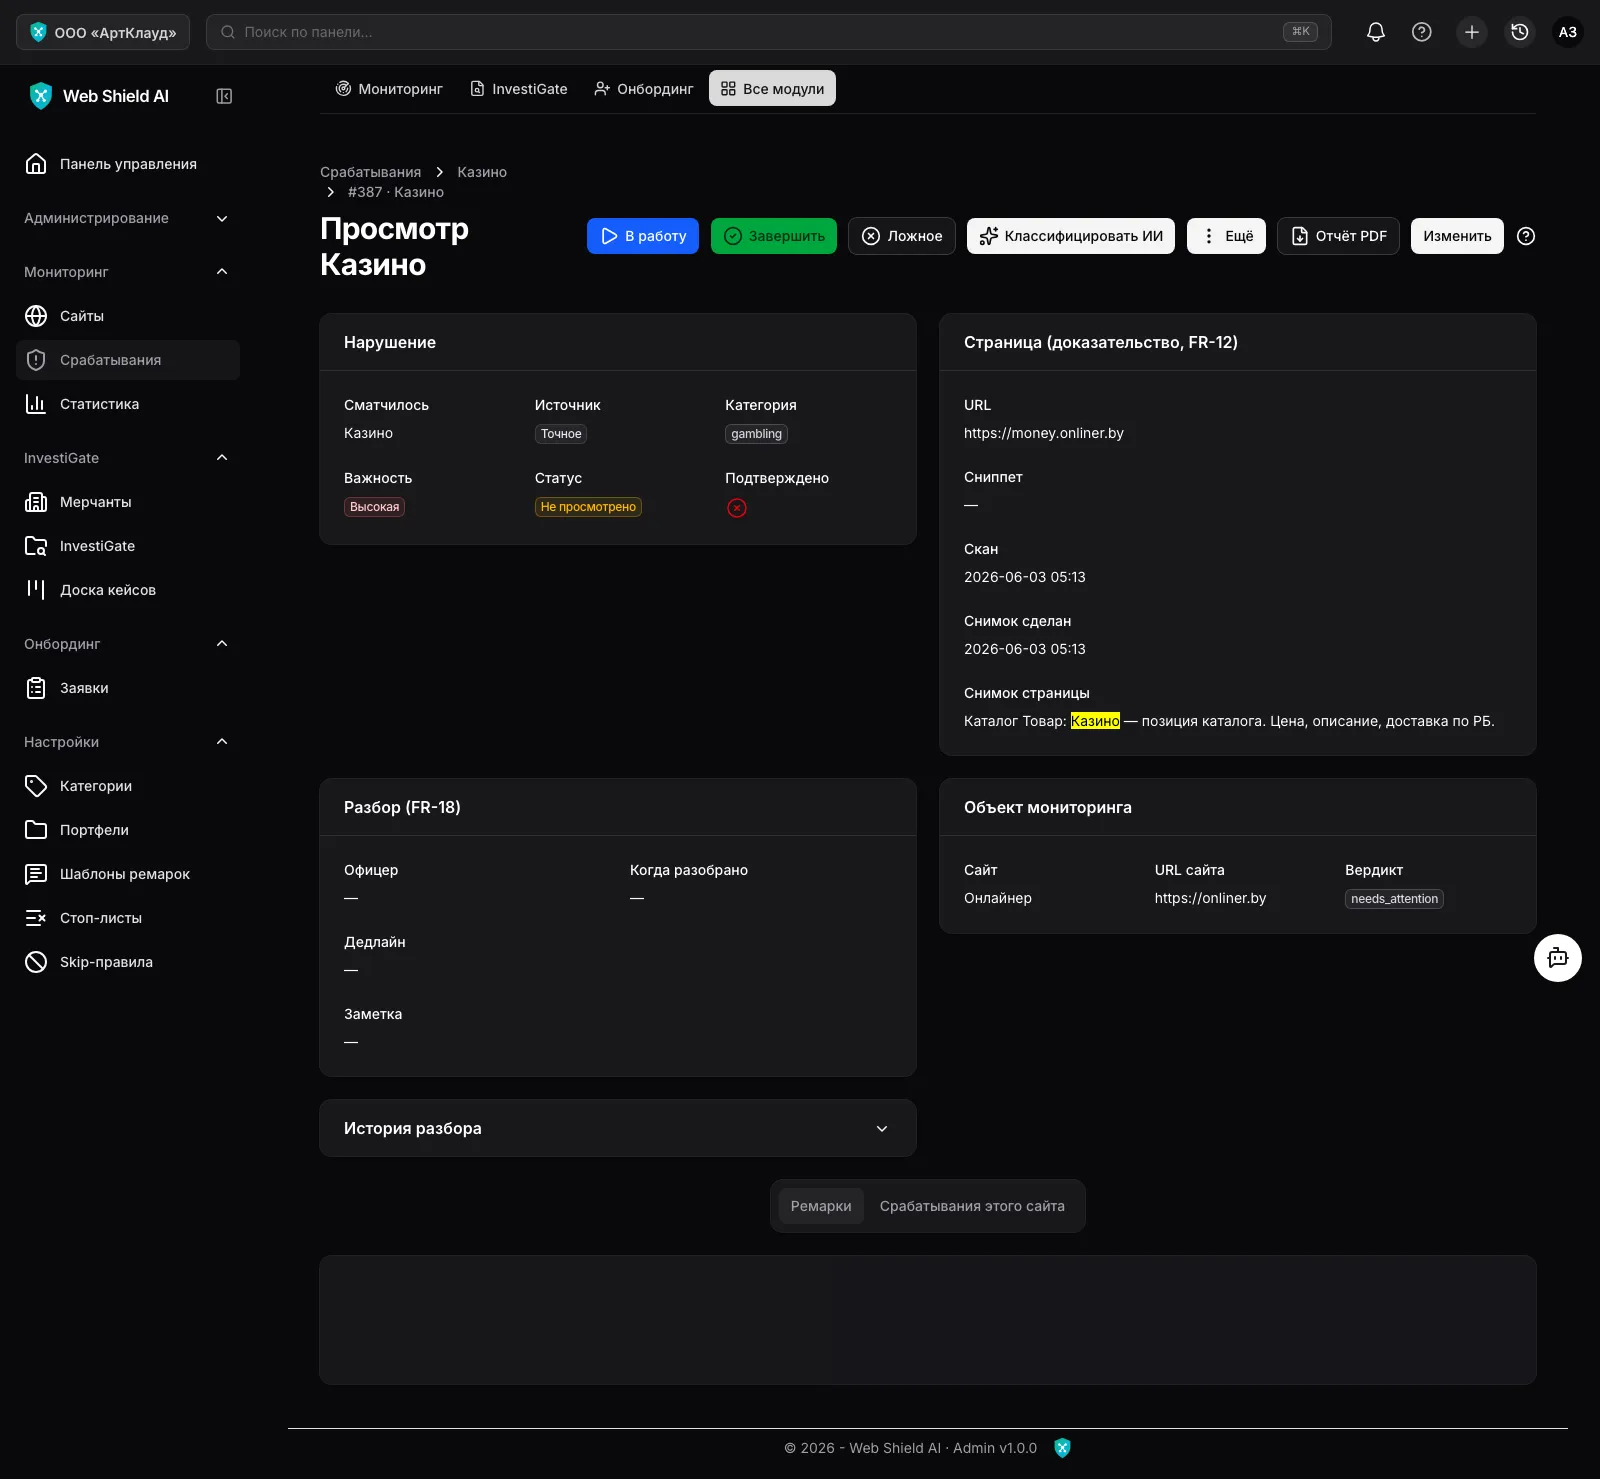Open recent history clock icon
Screen dimensions: 1600x1479
point(1520,32)
